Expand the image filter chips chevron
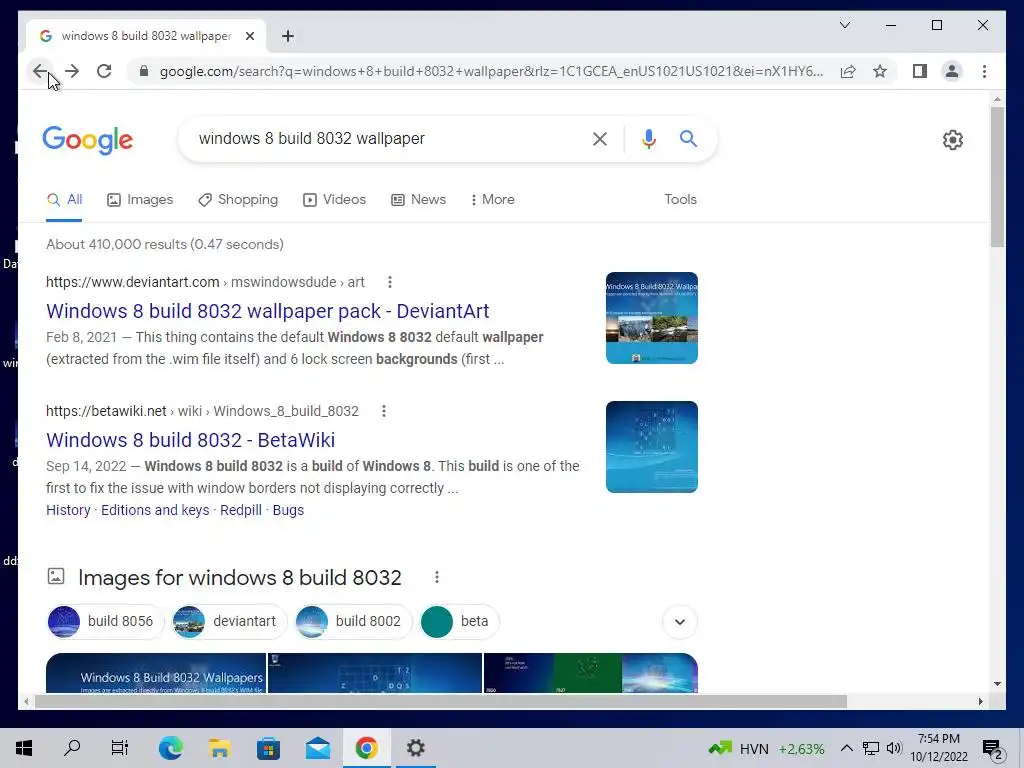 [x=679, y=622]
